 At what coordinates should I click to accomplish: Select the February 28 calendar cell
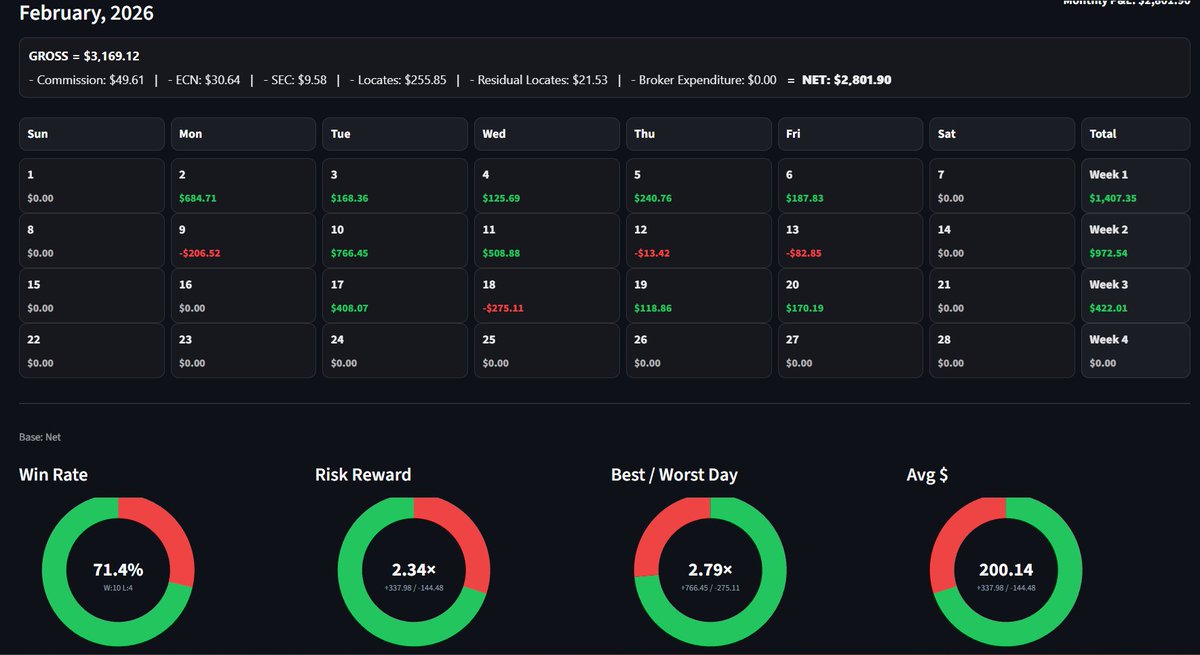(x=1003, y=350)
